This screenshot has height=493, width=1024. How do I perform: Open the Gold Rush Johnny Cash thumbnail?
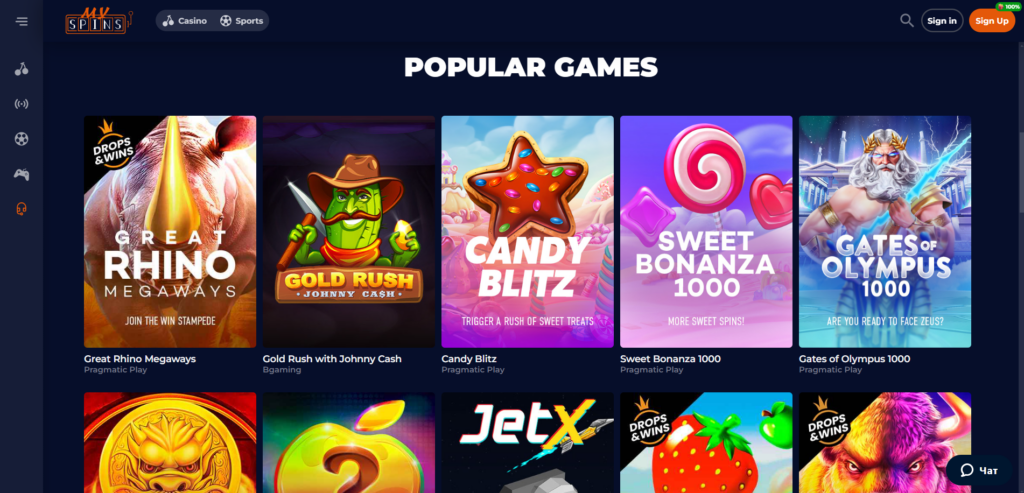(x=349, y=232)
